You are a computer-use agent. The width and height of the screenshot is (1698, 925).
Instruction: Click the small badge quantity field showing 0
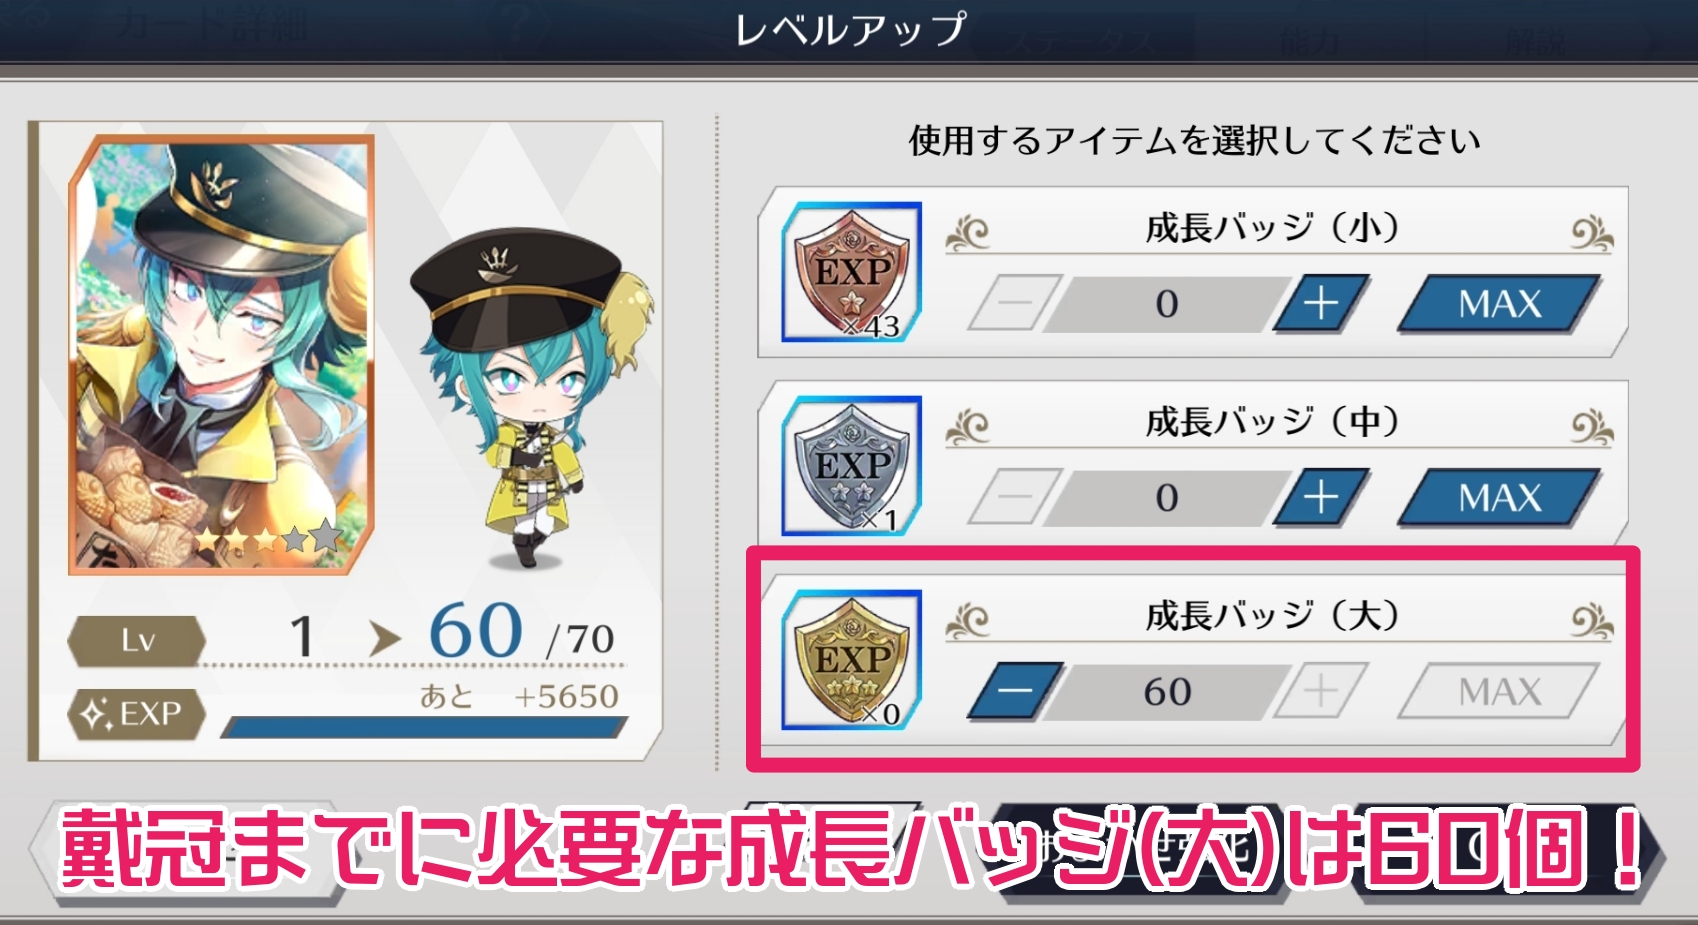(x=1167, y=303)
